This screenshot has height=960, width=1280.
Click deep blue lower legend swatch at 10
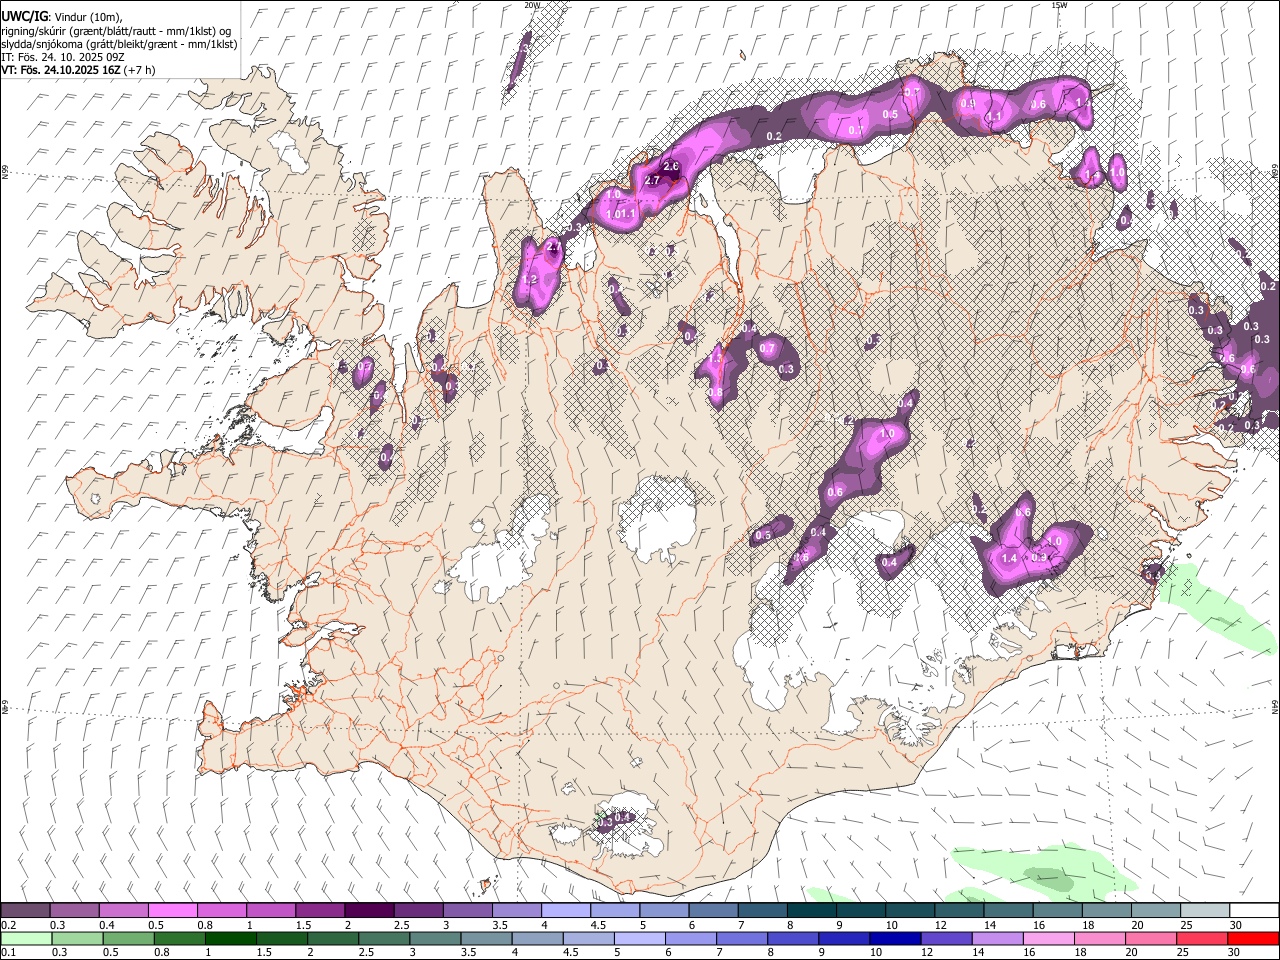point(895,938)
